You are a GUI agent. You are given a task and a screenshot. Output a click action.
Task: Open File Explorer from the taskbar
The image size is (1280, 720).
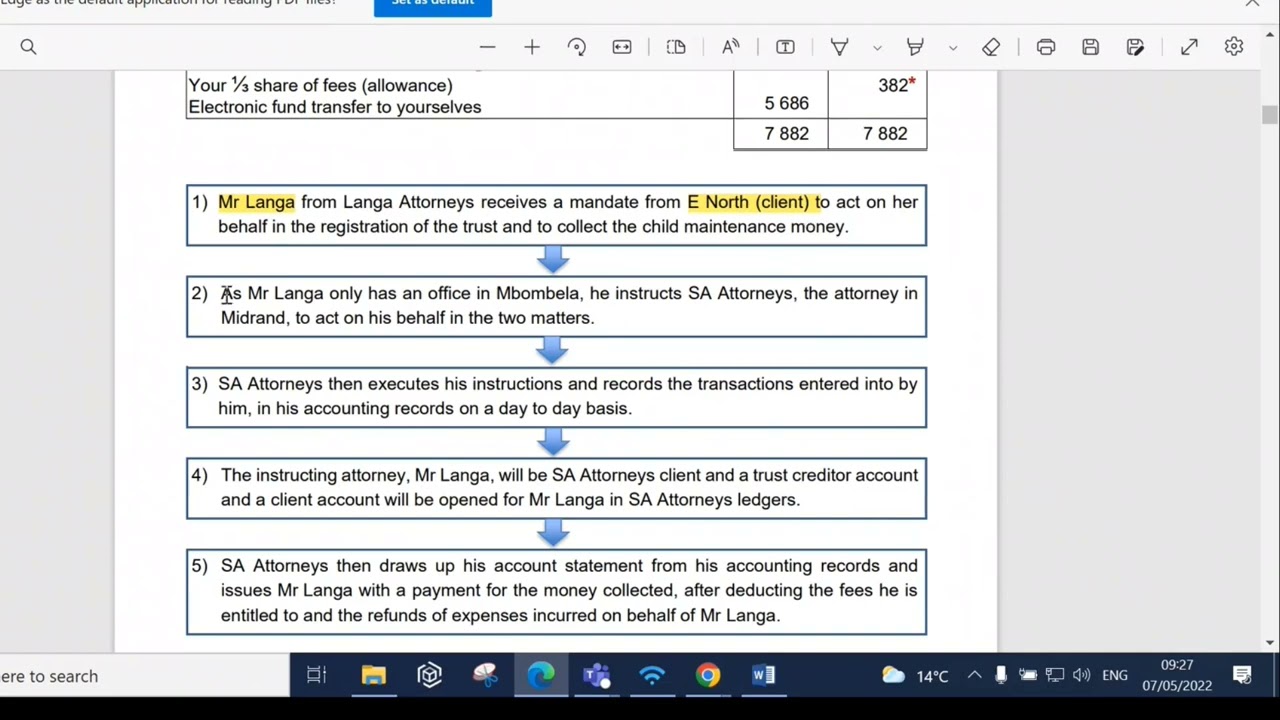(x=373, y=676)
